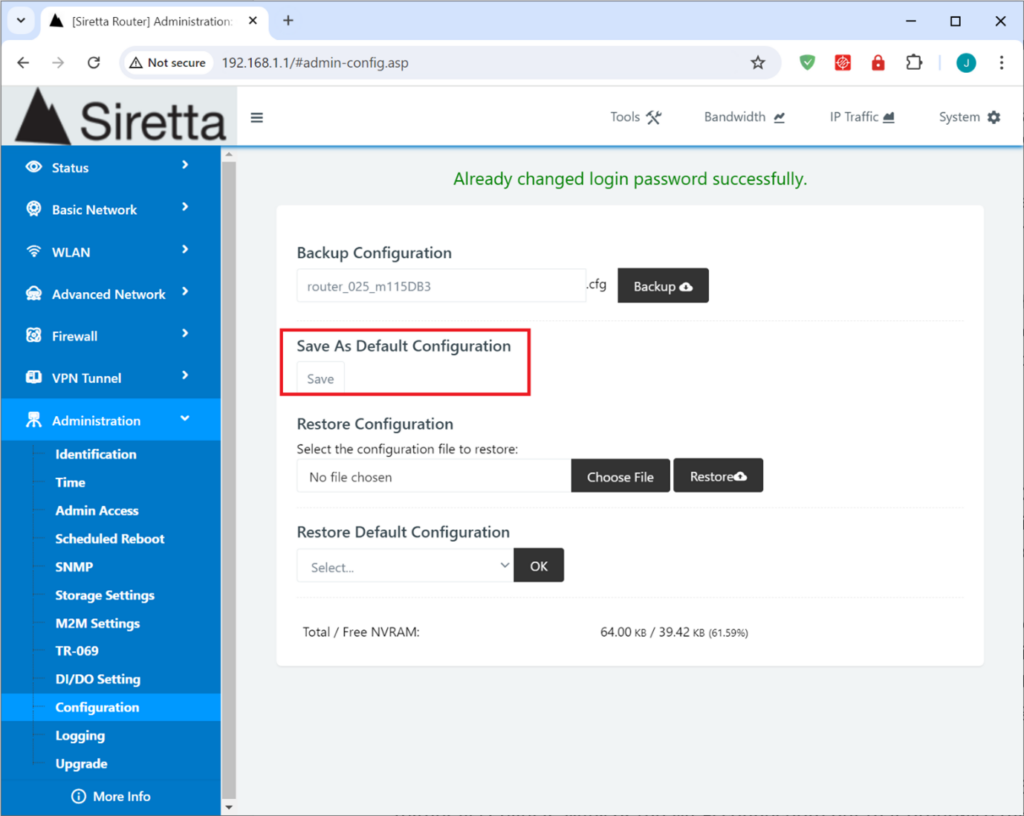Click the browser forward arrow

click(59, 63)
